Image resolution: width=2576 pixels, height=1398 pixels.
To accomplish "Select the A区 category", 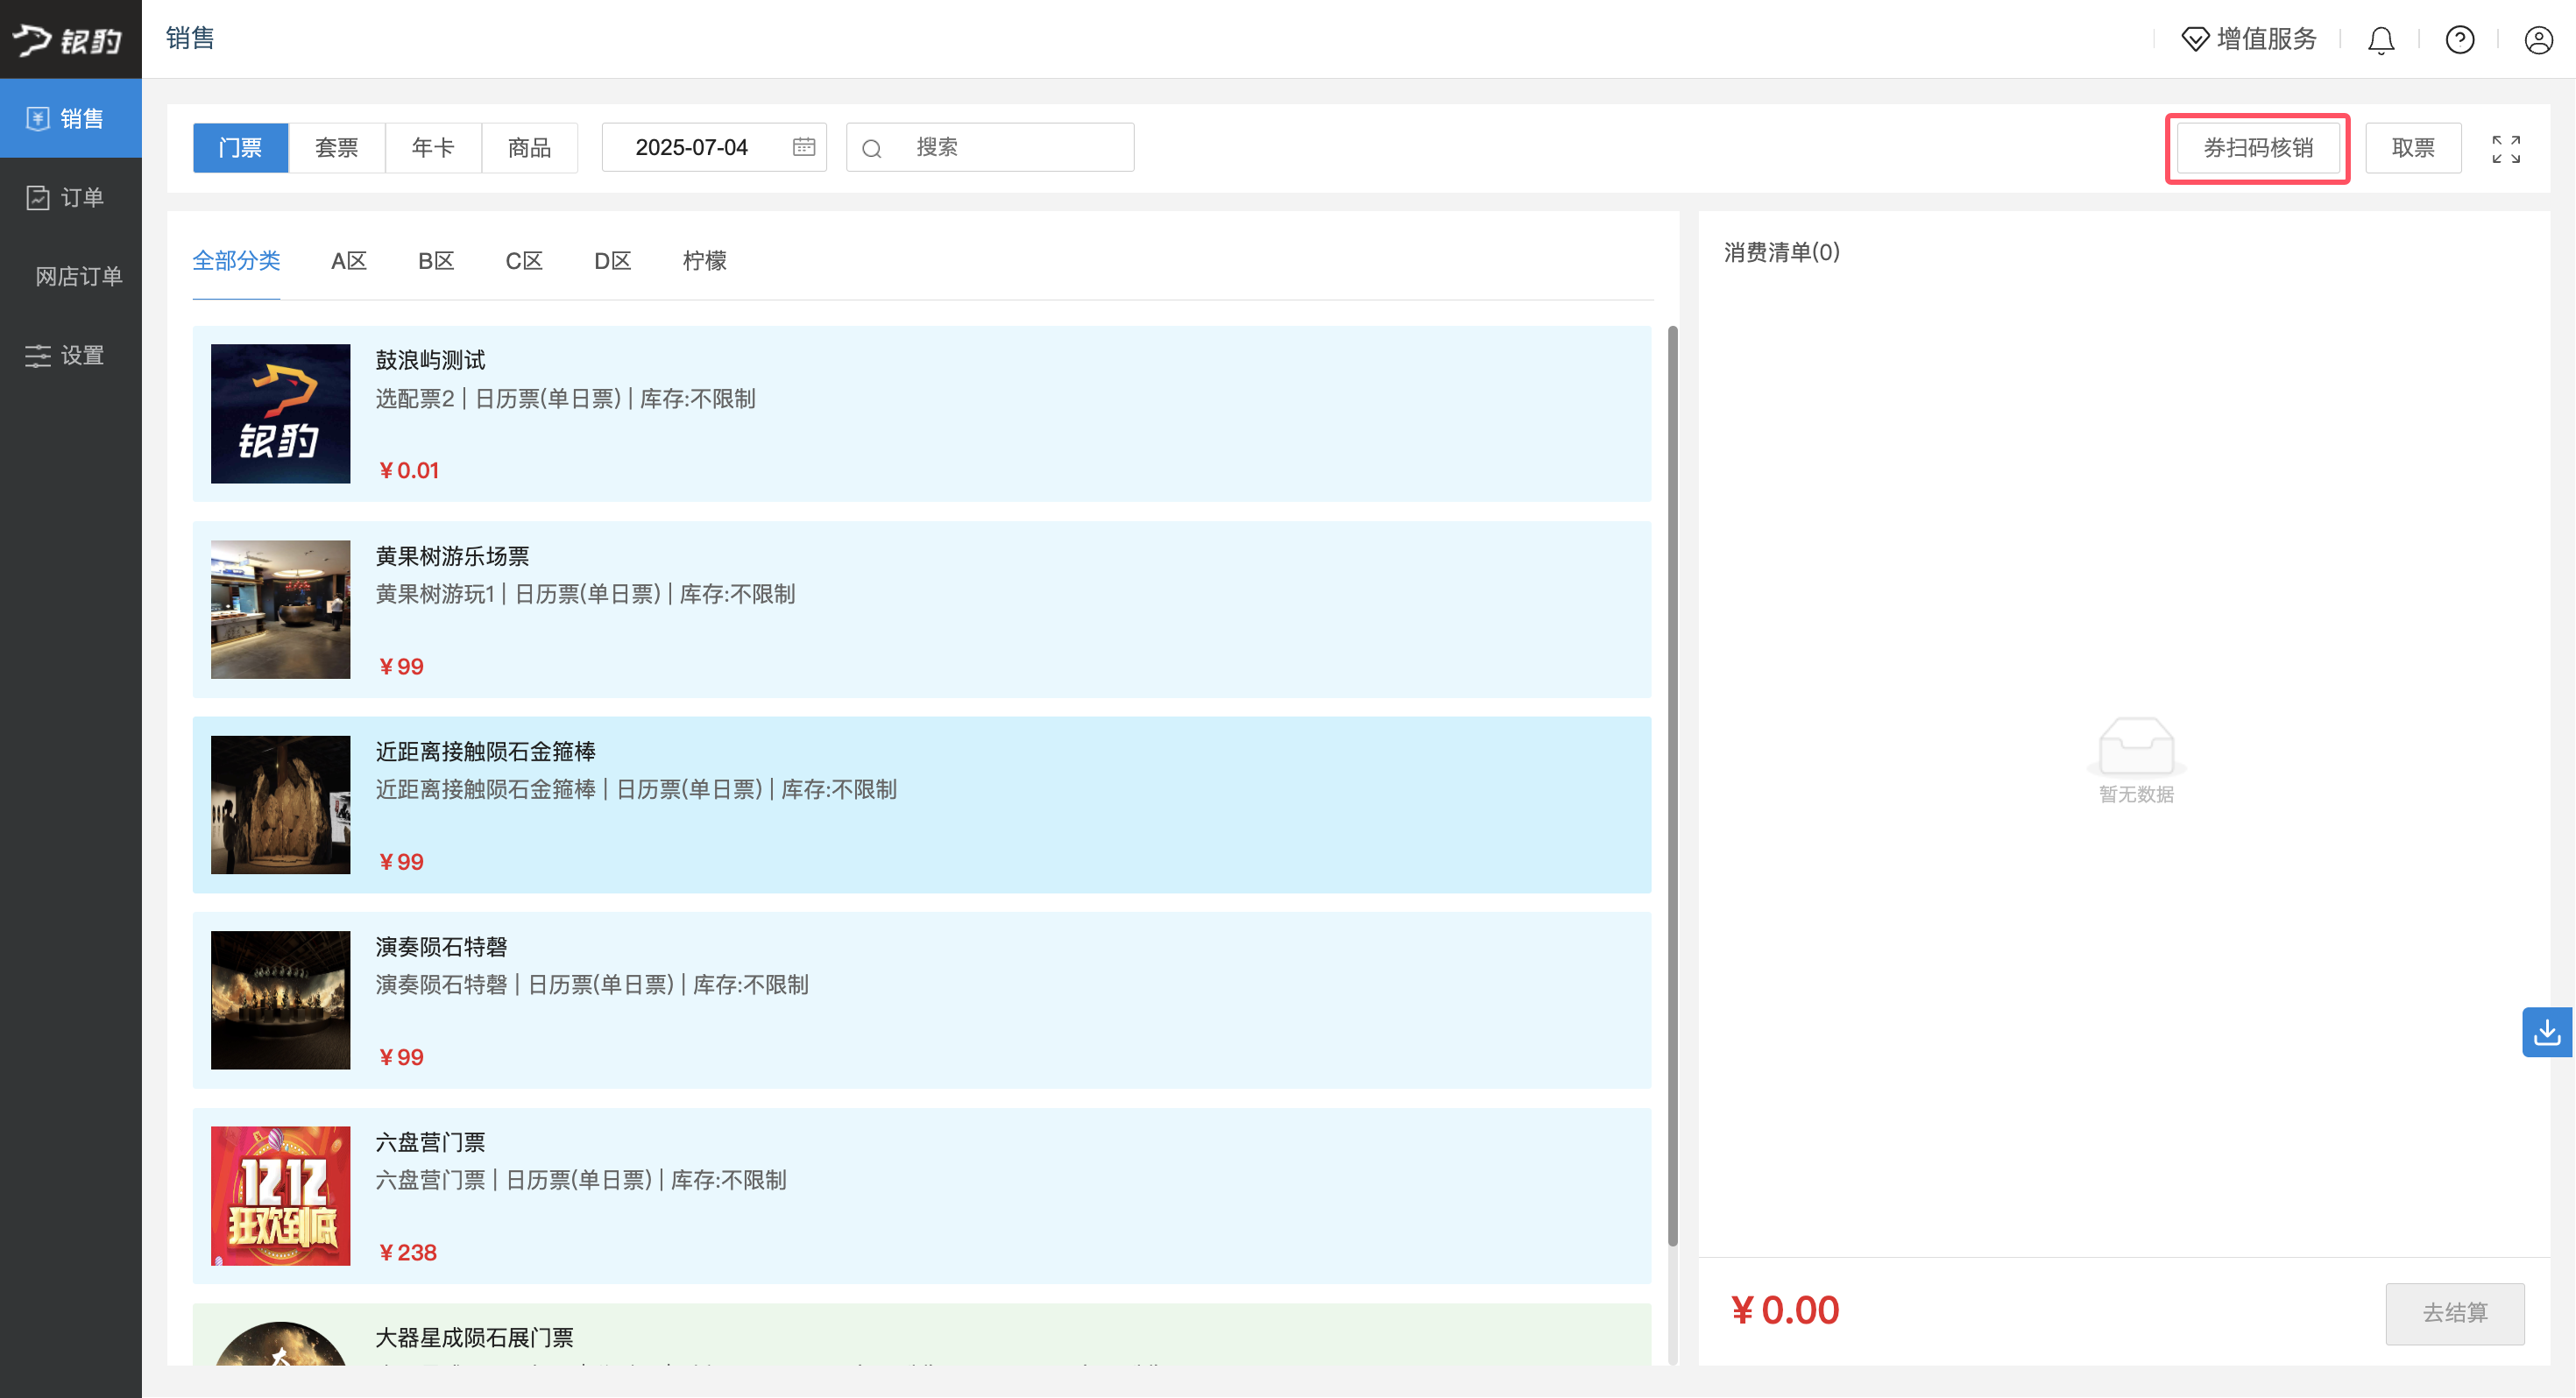I will (349, 261).
